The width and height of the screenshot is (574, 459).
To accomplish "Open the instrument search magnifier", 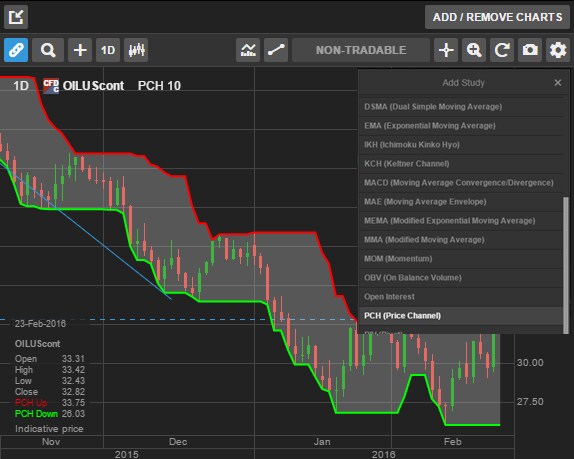I will click(x=48, y=50).
